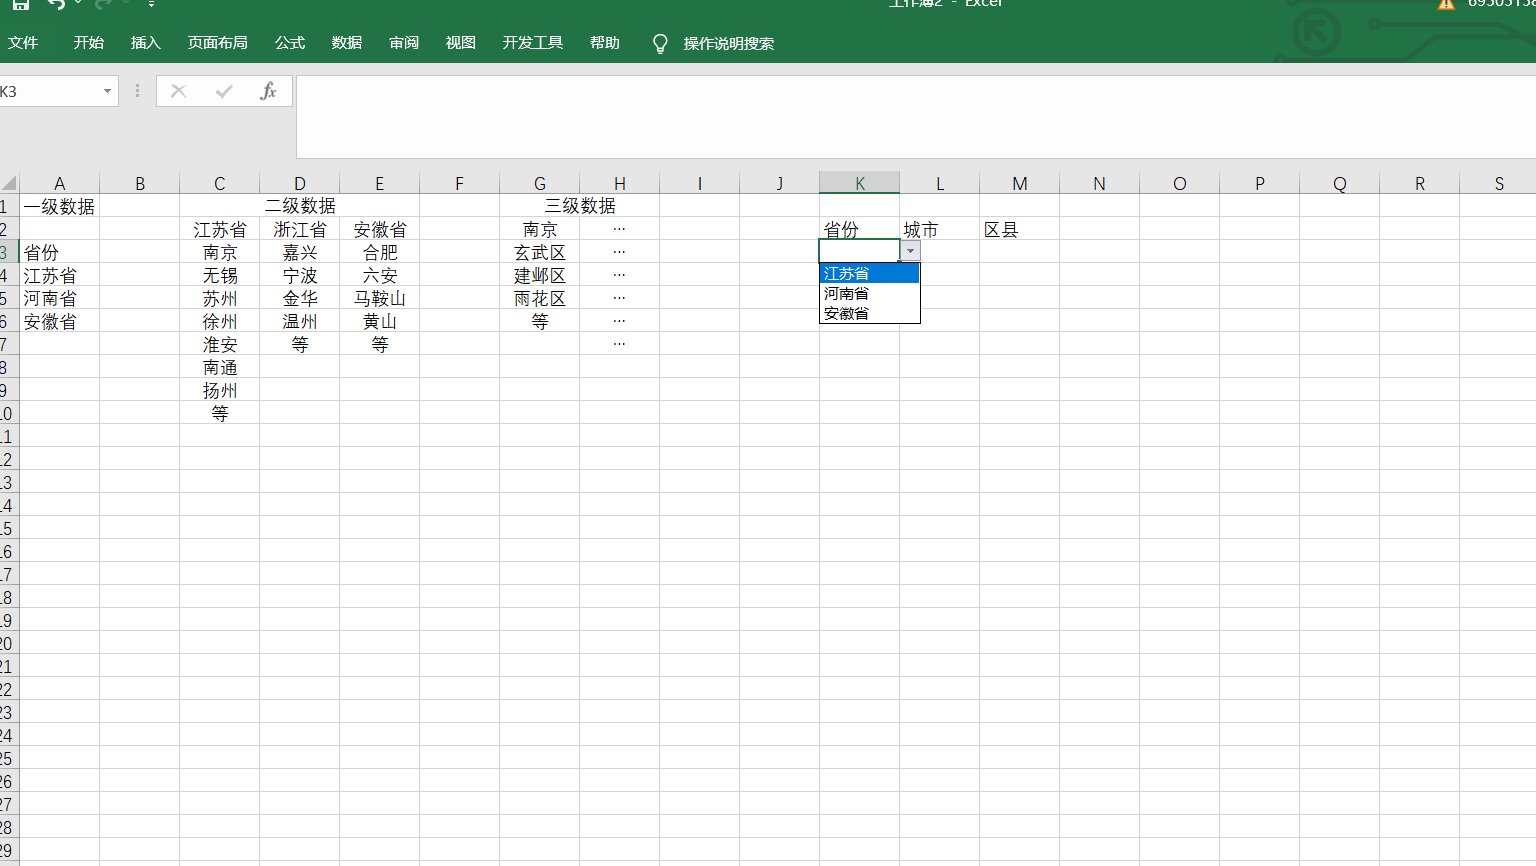Image resolution: width=1536 pixels, height=866 pixels.
Task: Select 河南省 in the dropdown list
Action: click(868, 294)
